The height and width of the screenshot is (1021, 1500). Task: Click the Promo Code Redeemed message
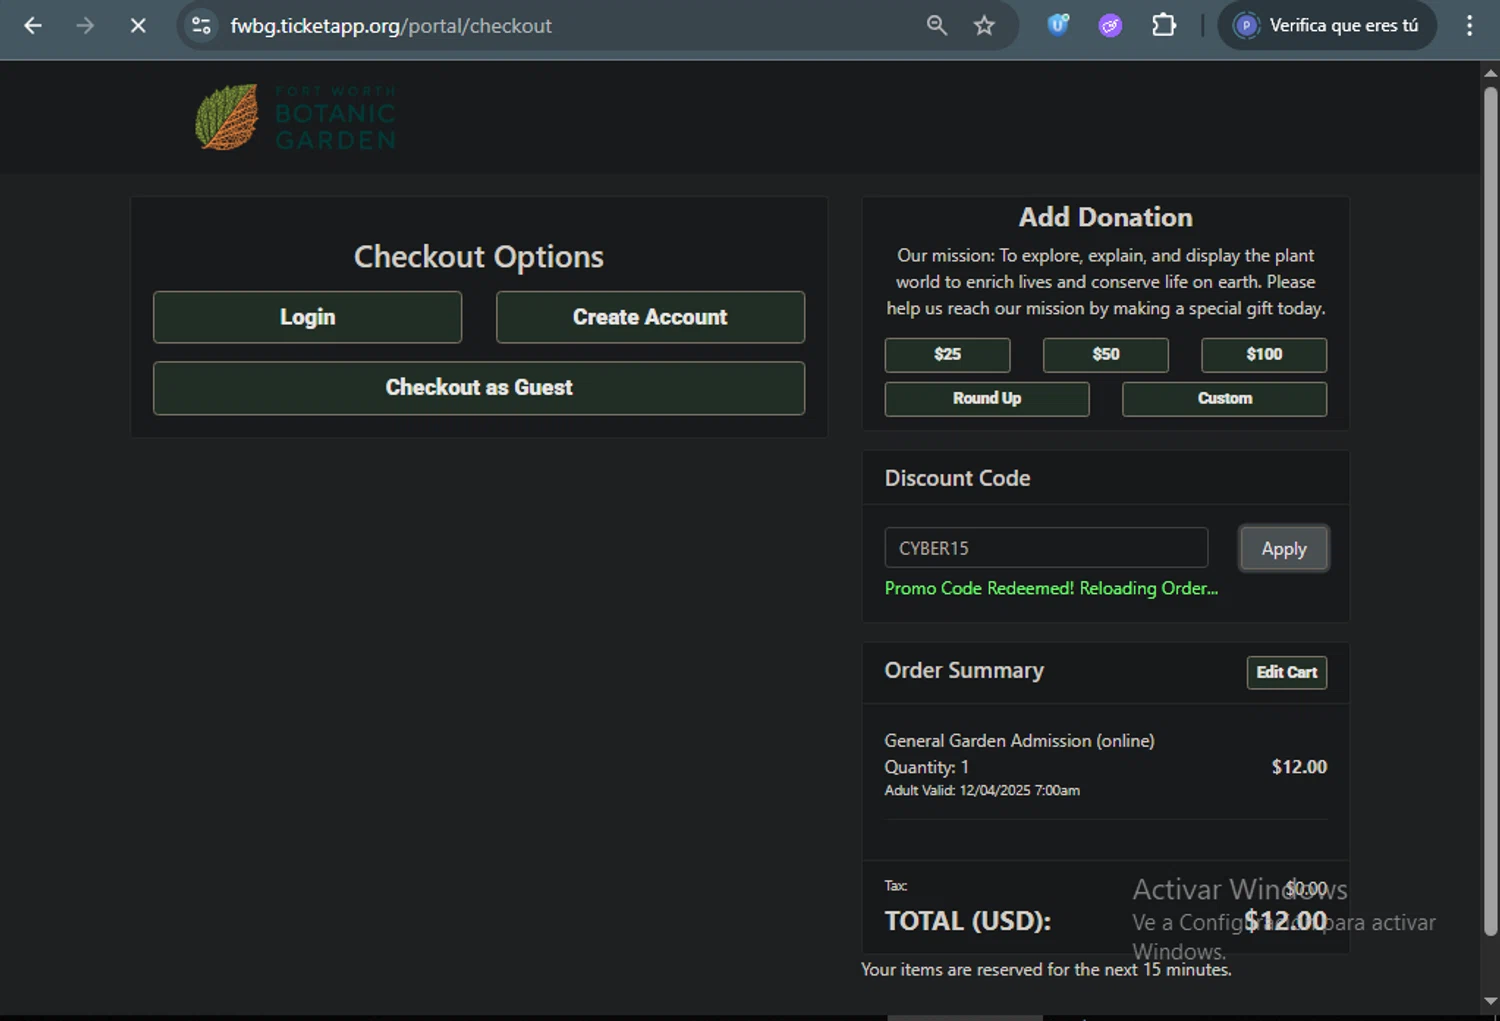tap(1051, 588)
